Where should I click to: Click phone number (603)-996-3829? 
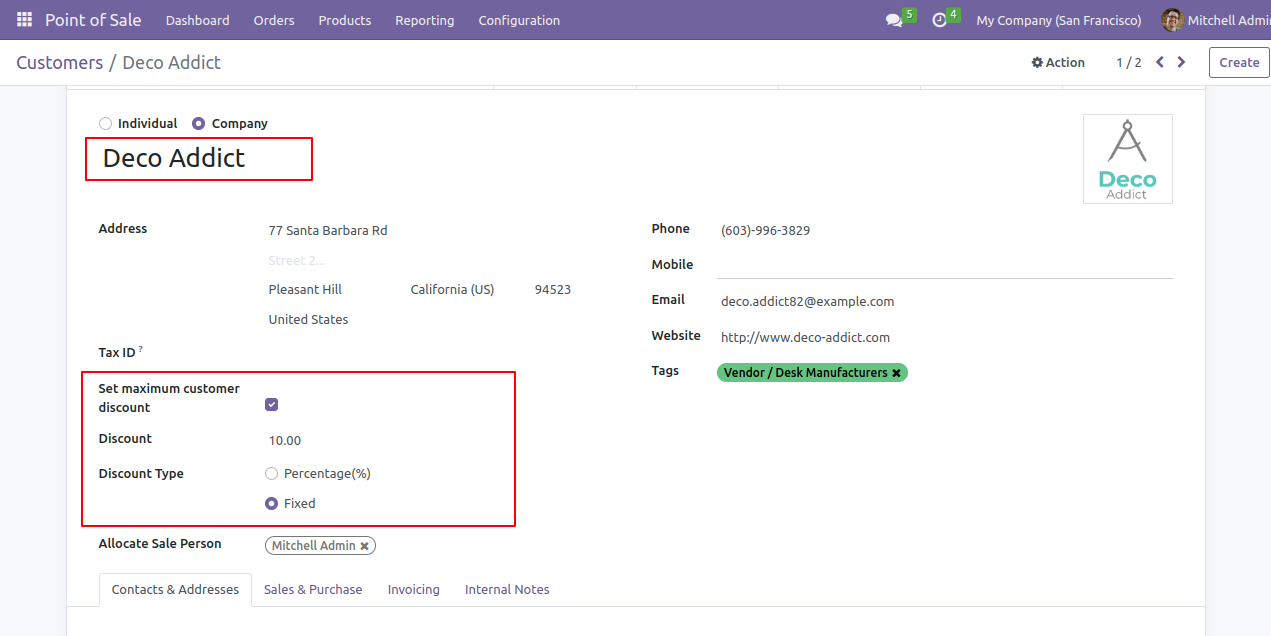point(765,231)
